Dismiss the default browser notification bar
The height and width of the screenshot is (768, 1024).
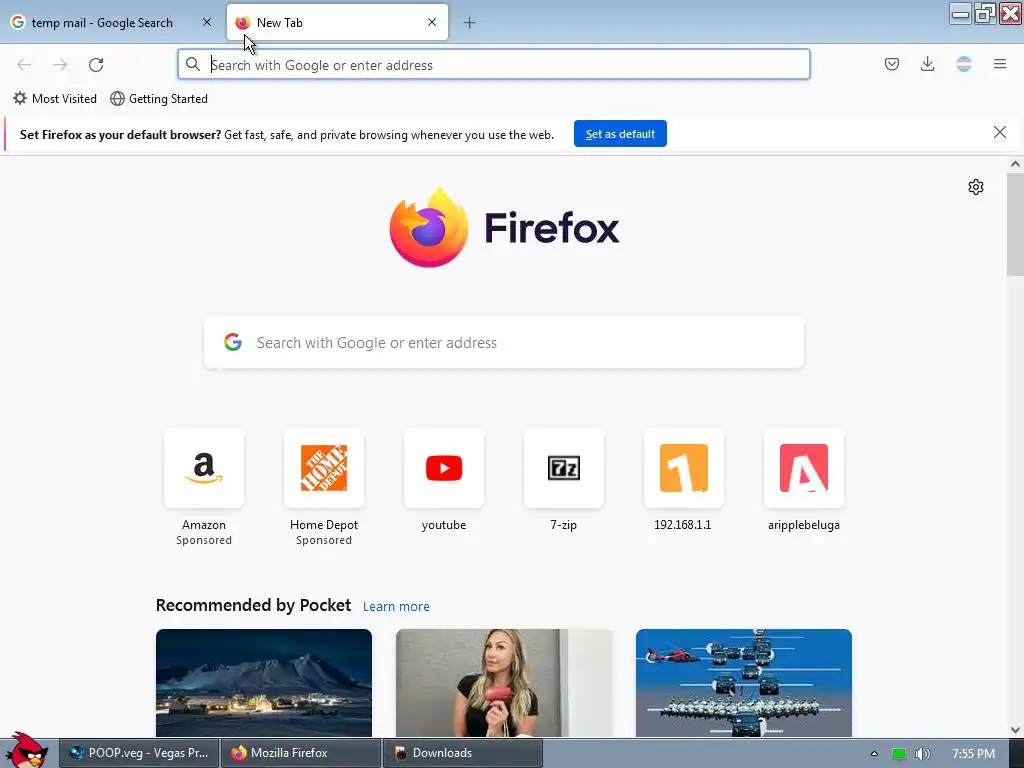pyautogui.click(x=1000, y=133)
